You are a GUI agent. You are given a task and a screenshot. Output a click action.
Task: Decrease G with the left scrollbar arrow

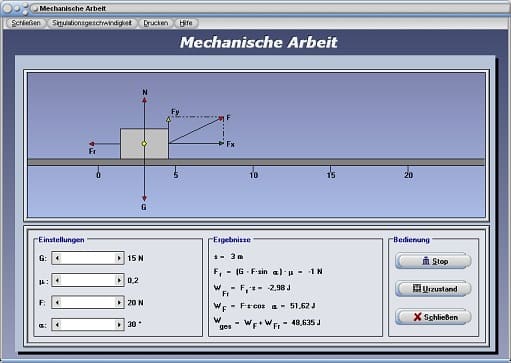[x=57, y=258]
